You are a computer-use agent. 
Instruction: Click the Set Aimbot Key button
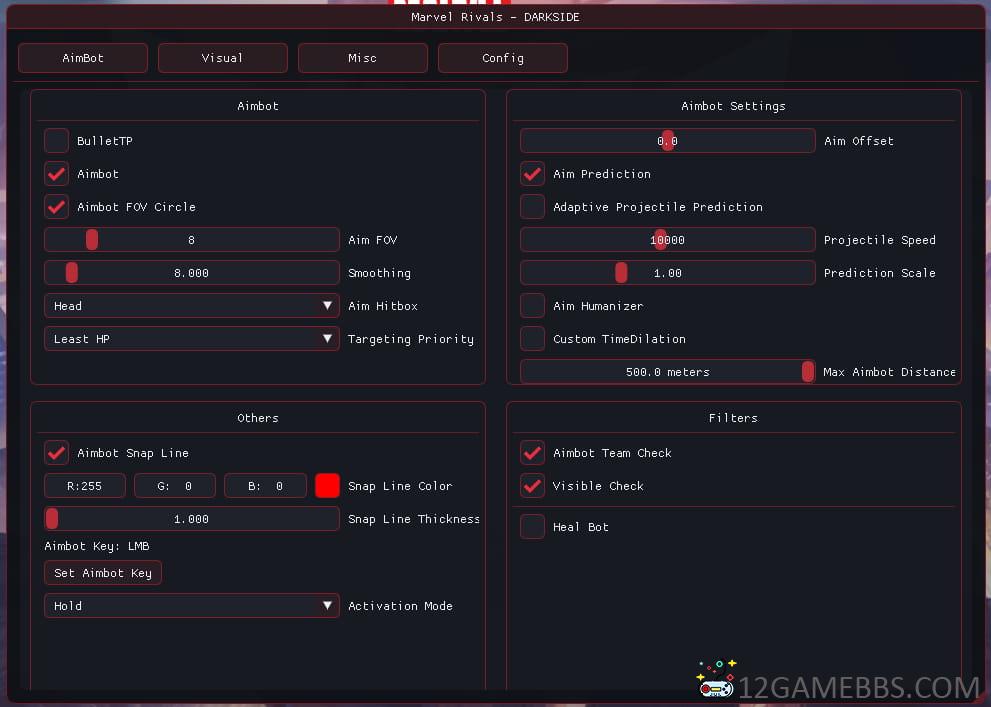[103, 573]
